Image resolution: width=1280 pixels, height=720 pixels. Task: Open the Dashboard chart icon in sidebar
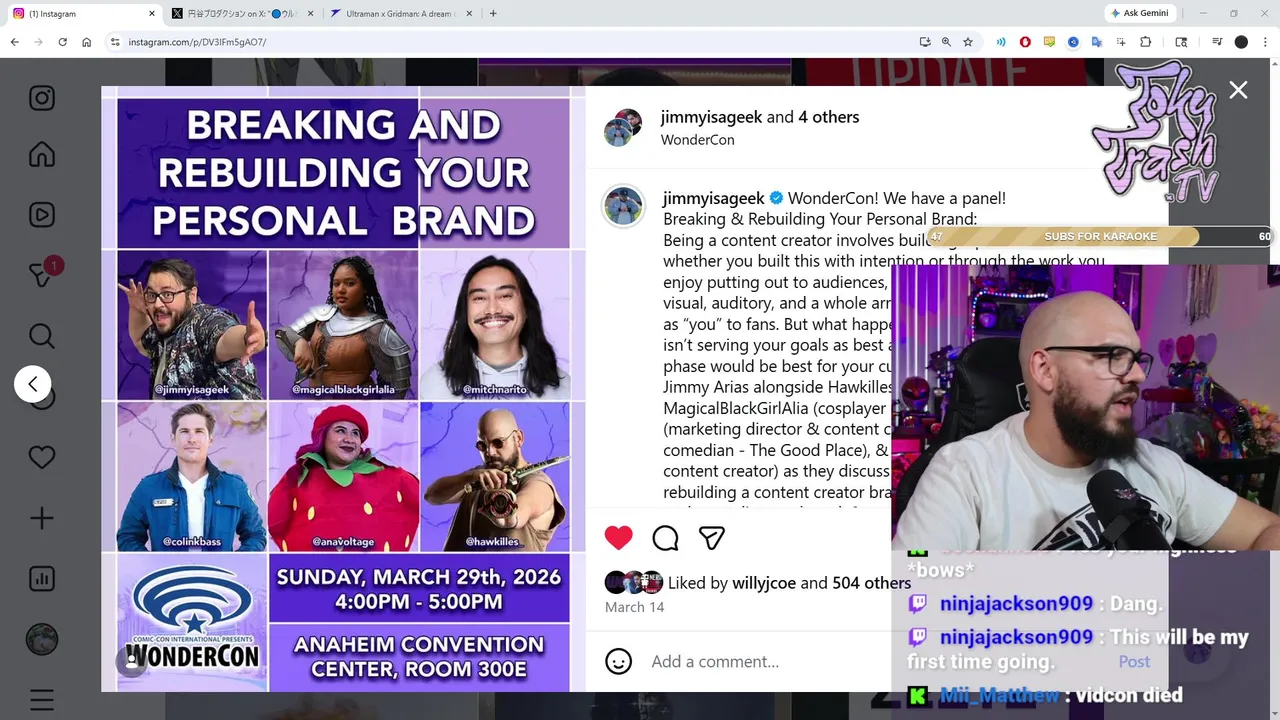[42, 578]
